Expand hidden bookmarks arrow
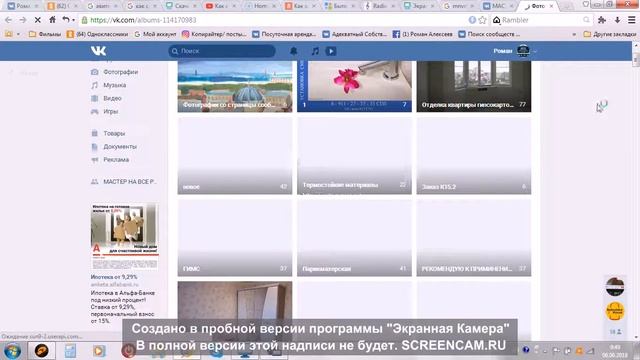The width and height of the screenshot is (640, 360). (x=574, y=34)
